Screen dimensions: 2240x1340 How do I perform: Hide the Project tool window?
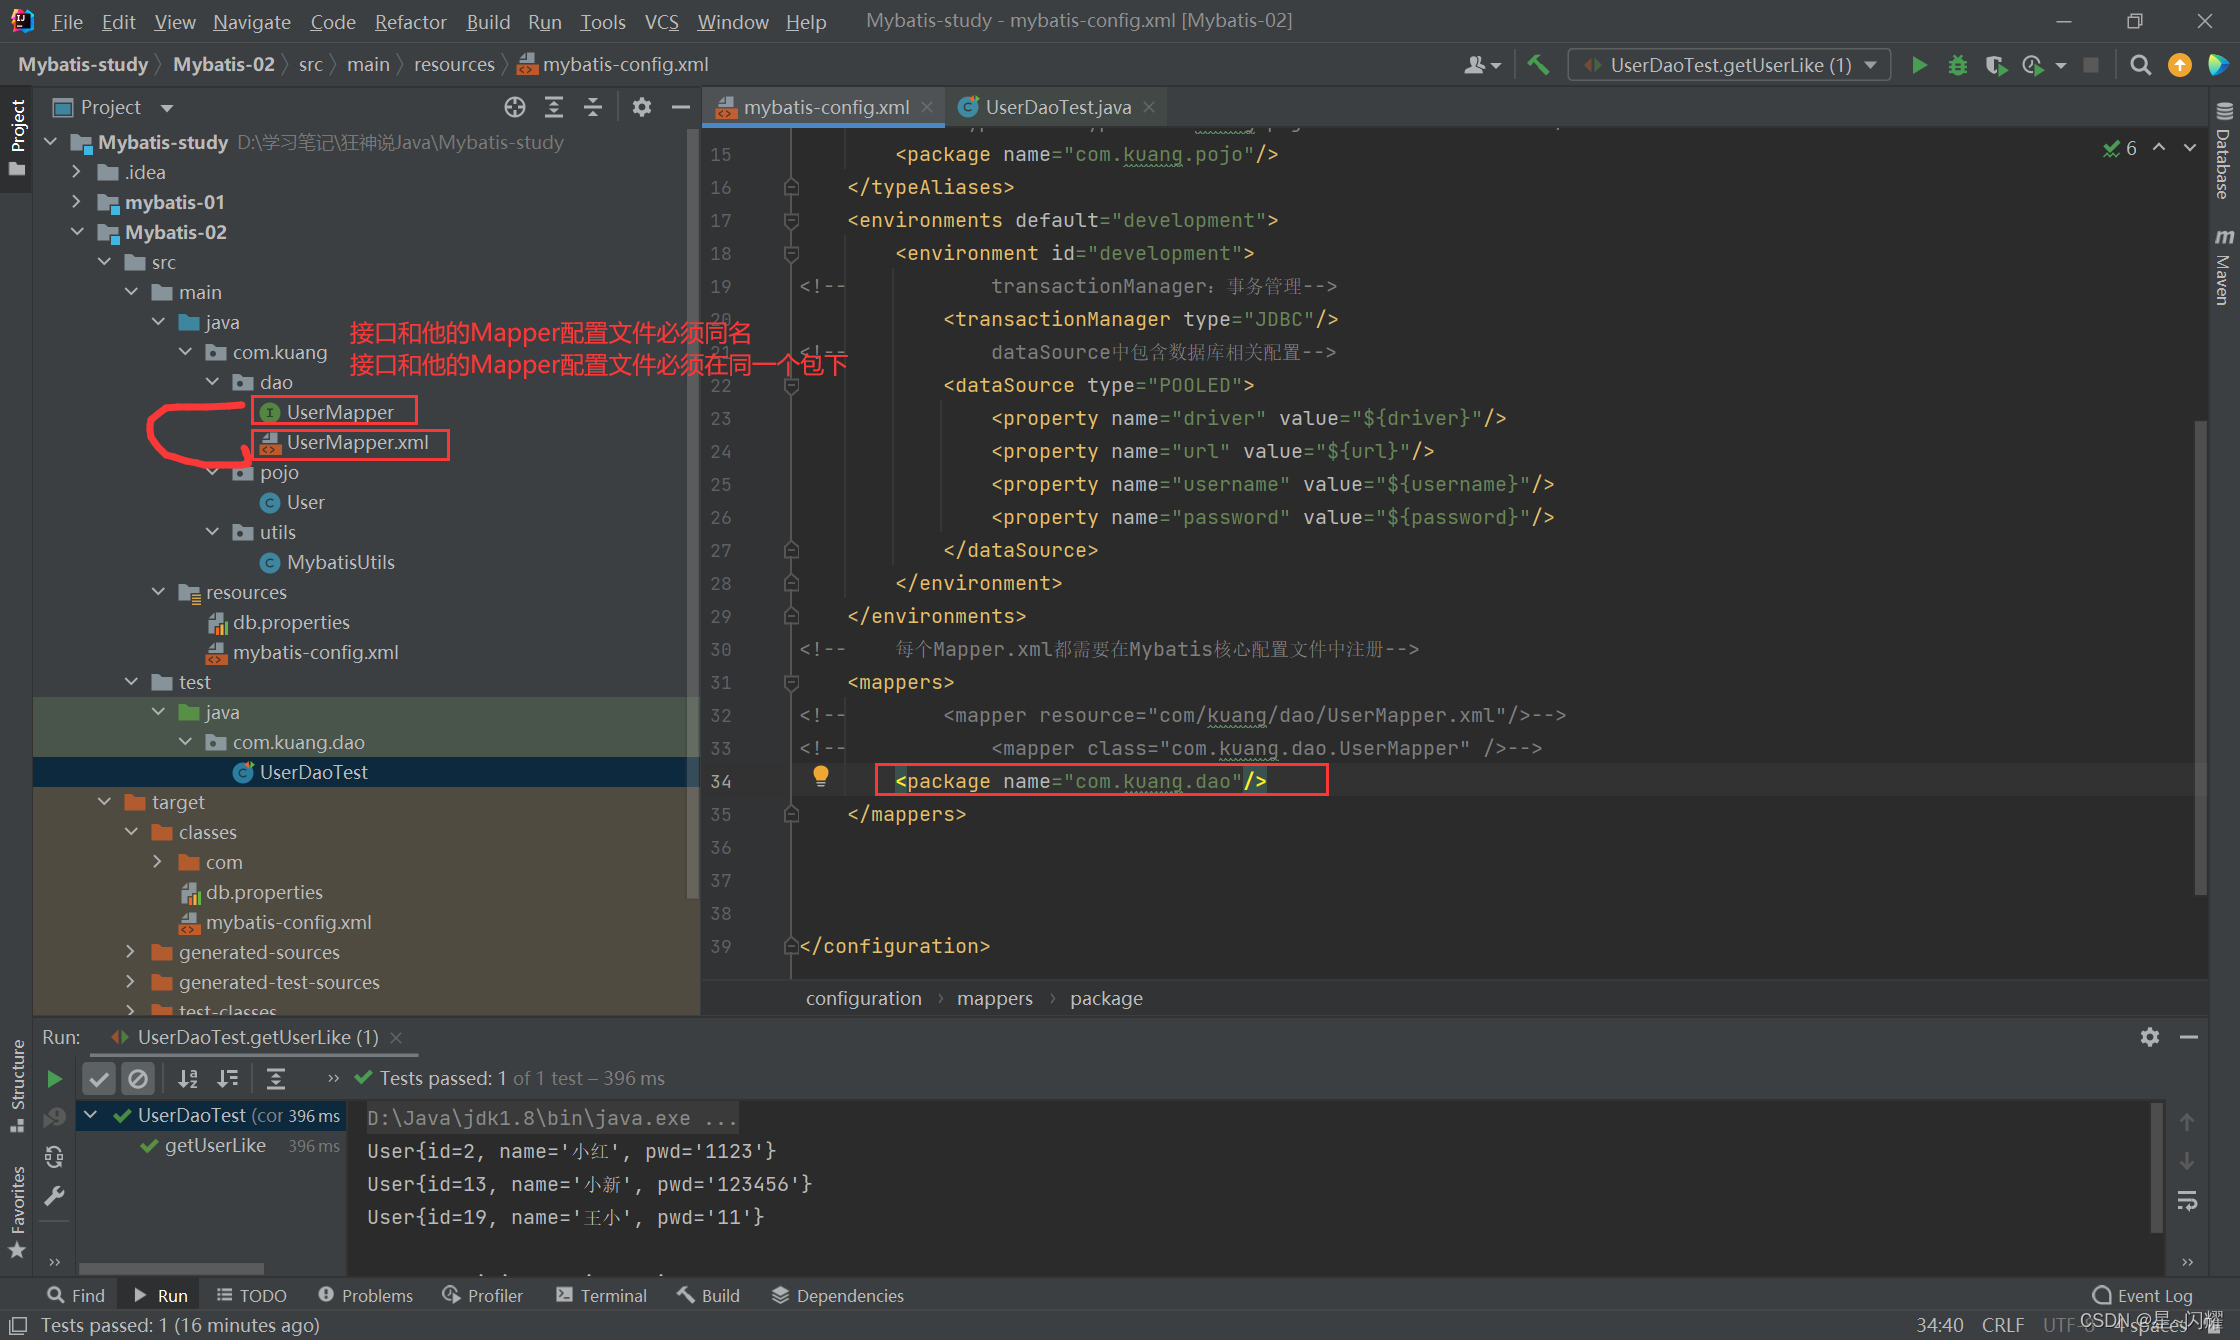tap(681, 107)
